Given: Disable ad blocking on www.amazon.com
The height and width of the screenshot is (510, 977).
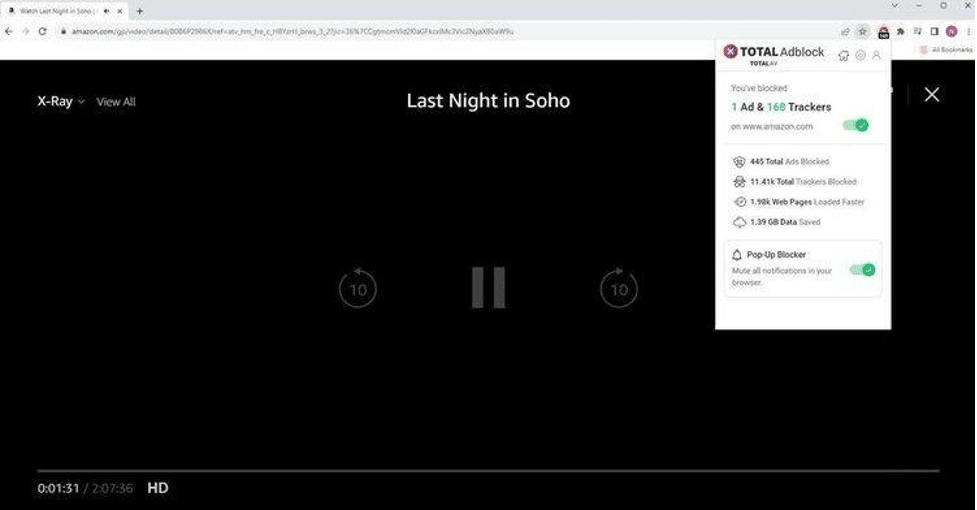Looking at the screenshot, I should pyautogui.click(x=855, y=125).
